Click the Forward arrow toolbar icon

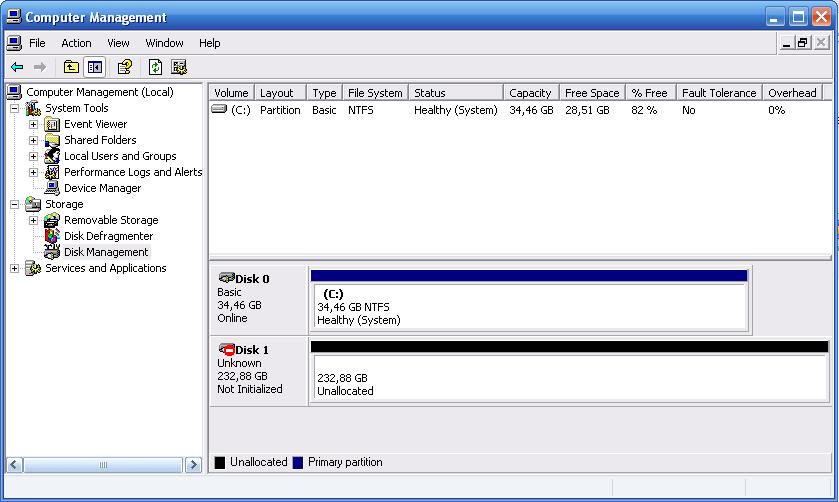click(40, 67)
